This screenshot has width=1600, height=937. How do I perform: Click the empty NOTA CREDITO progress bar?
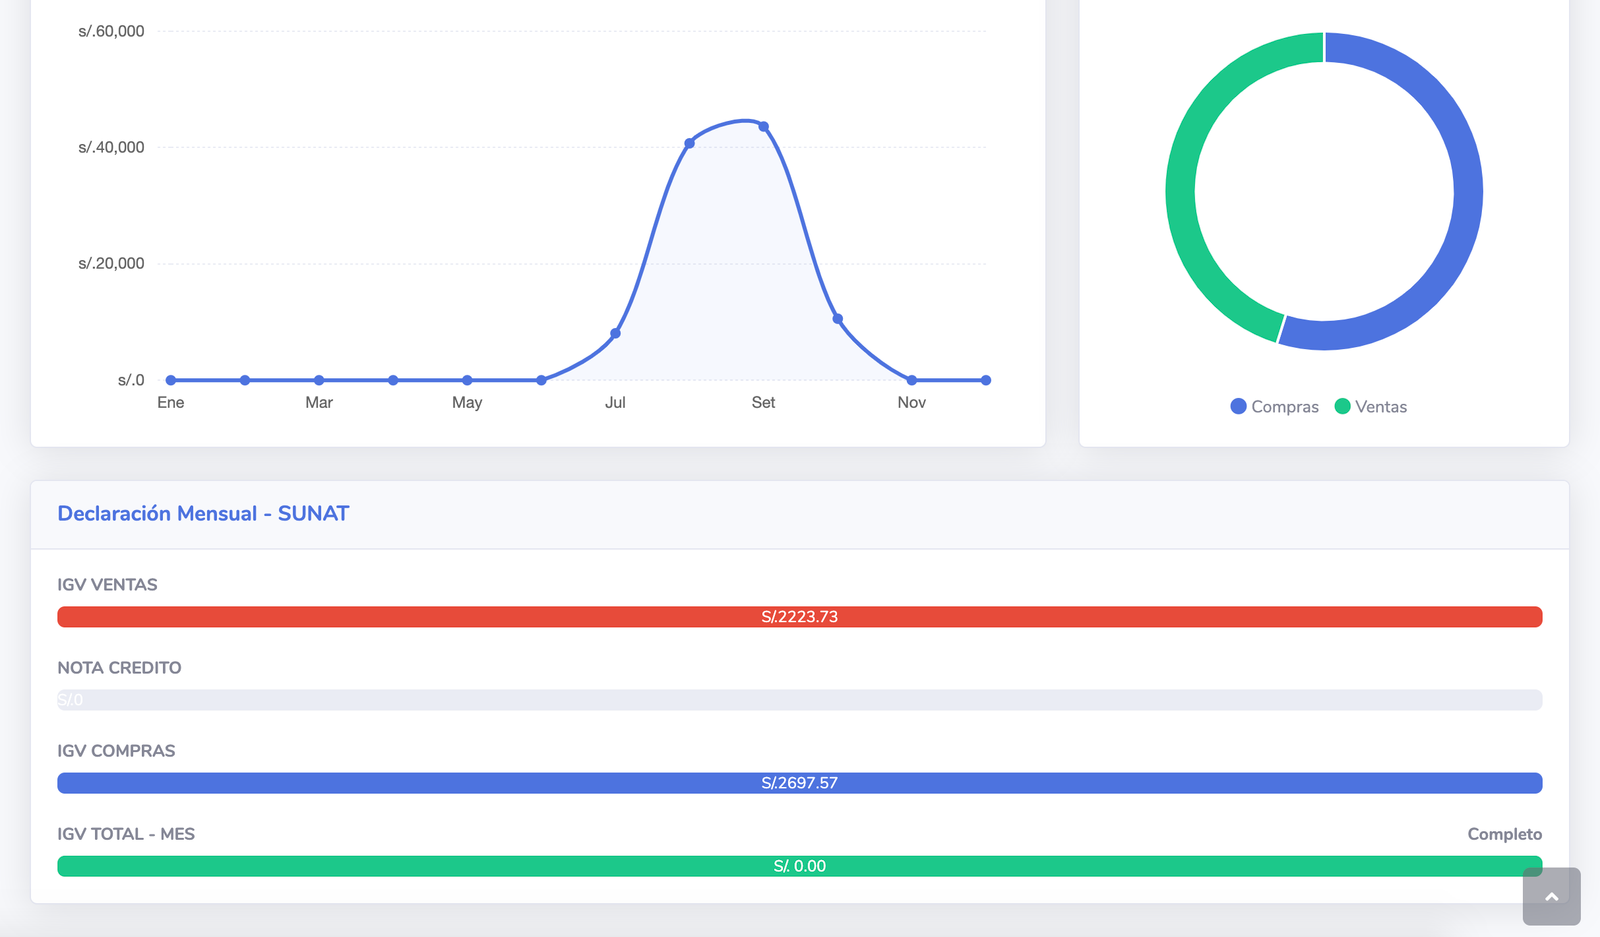[x=799, y=700]
